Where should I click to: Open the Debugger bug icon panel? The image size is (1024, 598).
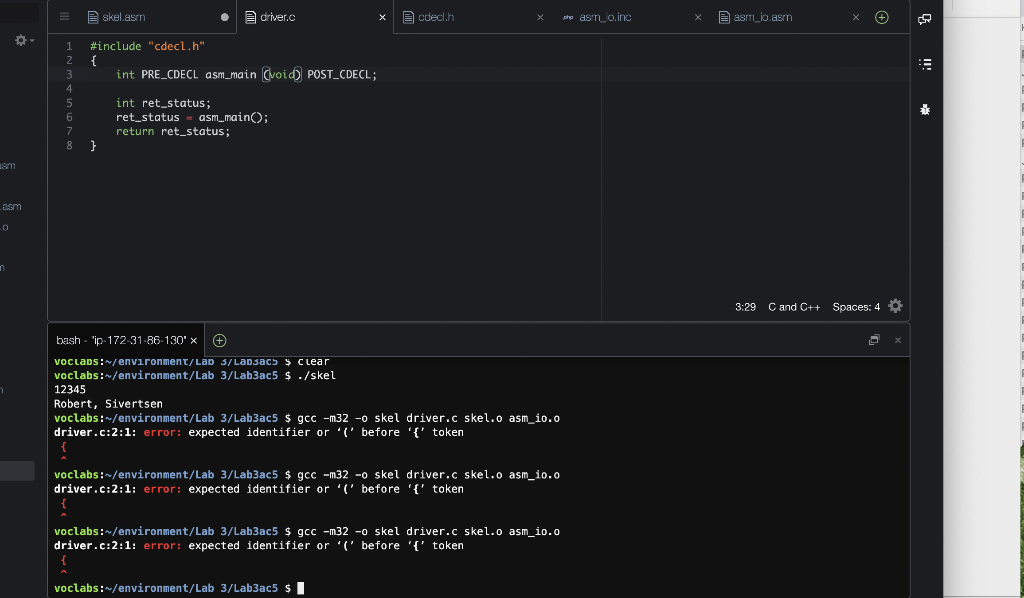pos(925,110)
